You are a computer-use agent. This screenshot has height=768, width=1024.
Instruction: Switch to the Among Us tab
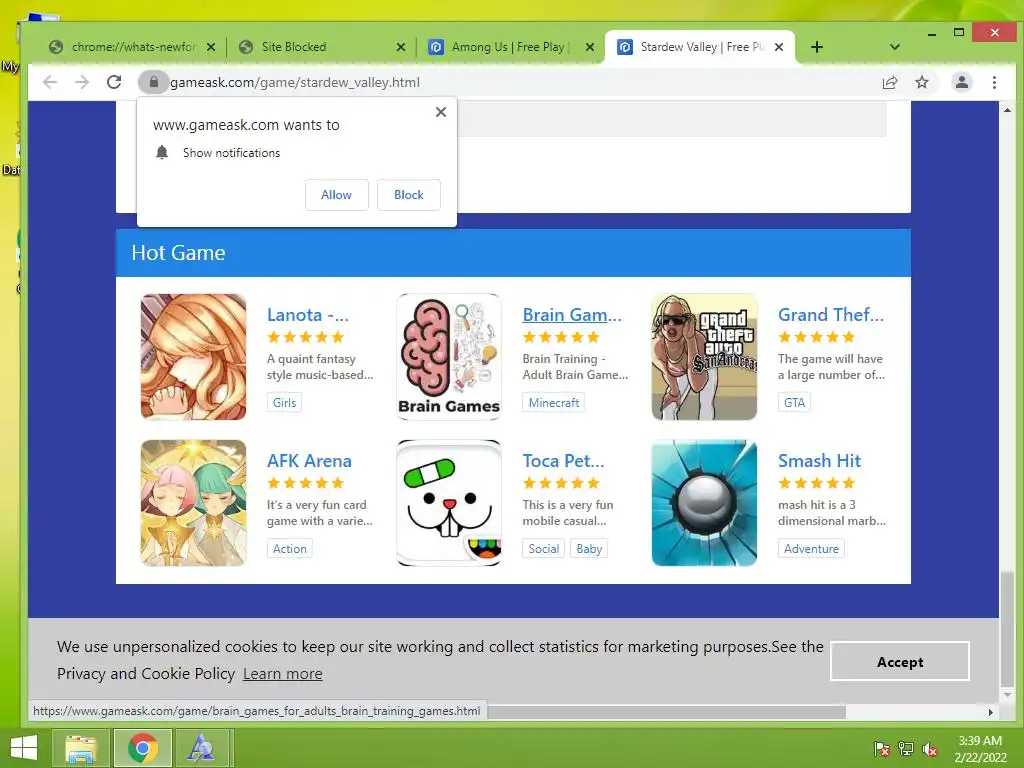[511, 47]
